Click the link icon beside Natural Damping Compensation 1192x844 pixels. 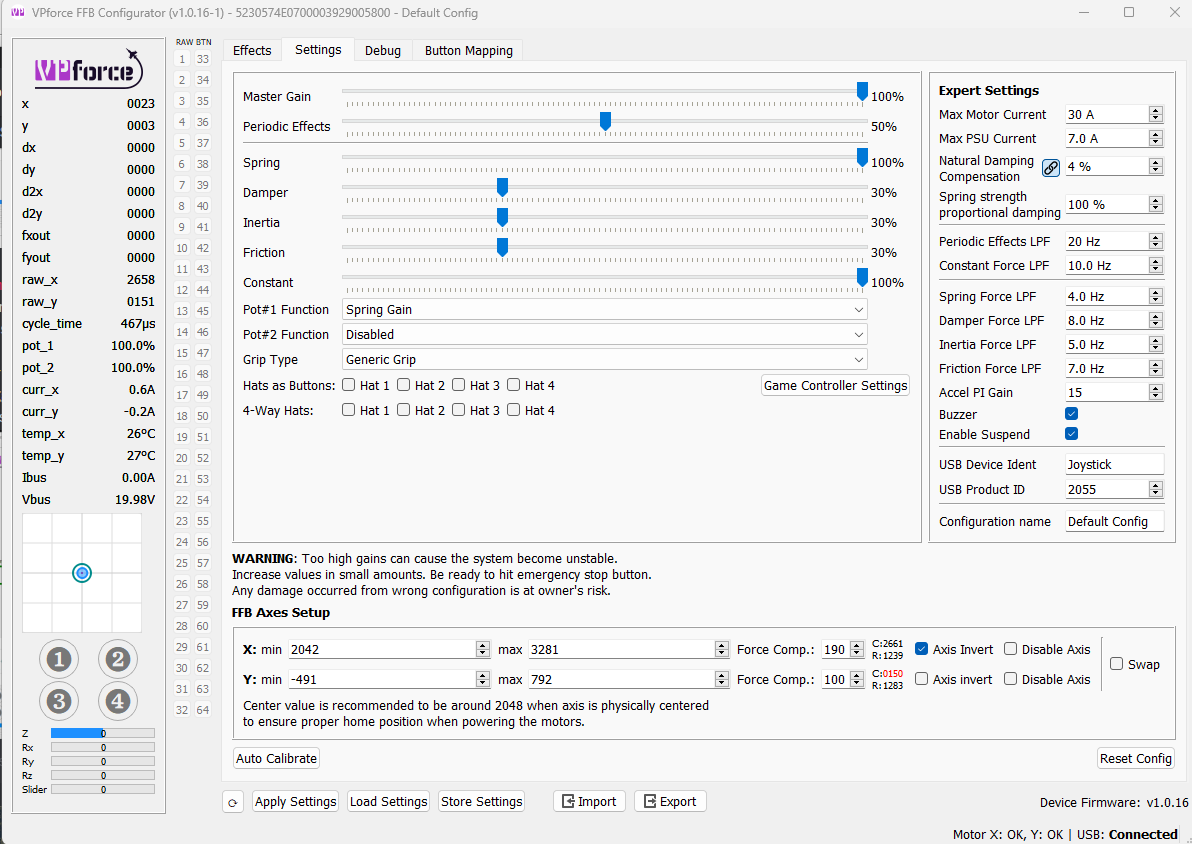pos(1050,168)
